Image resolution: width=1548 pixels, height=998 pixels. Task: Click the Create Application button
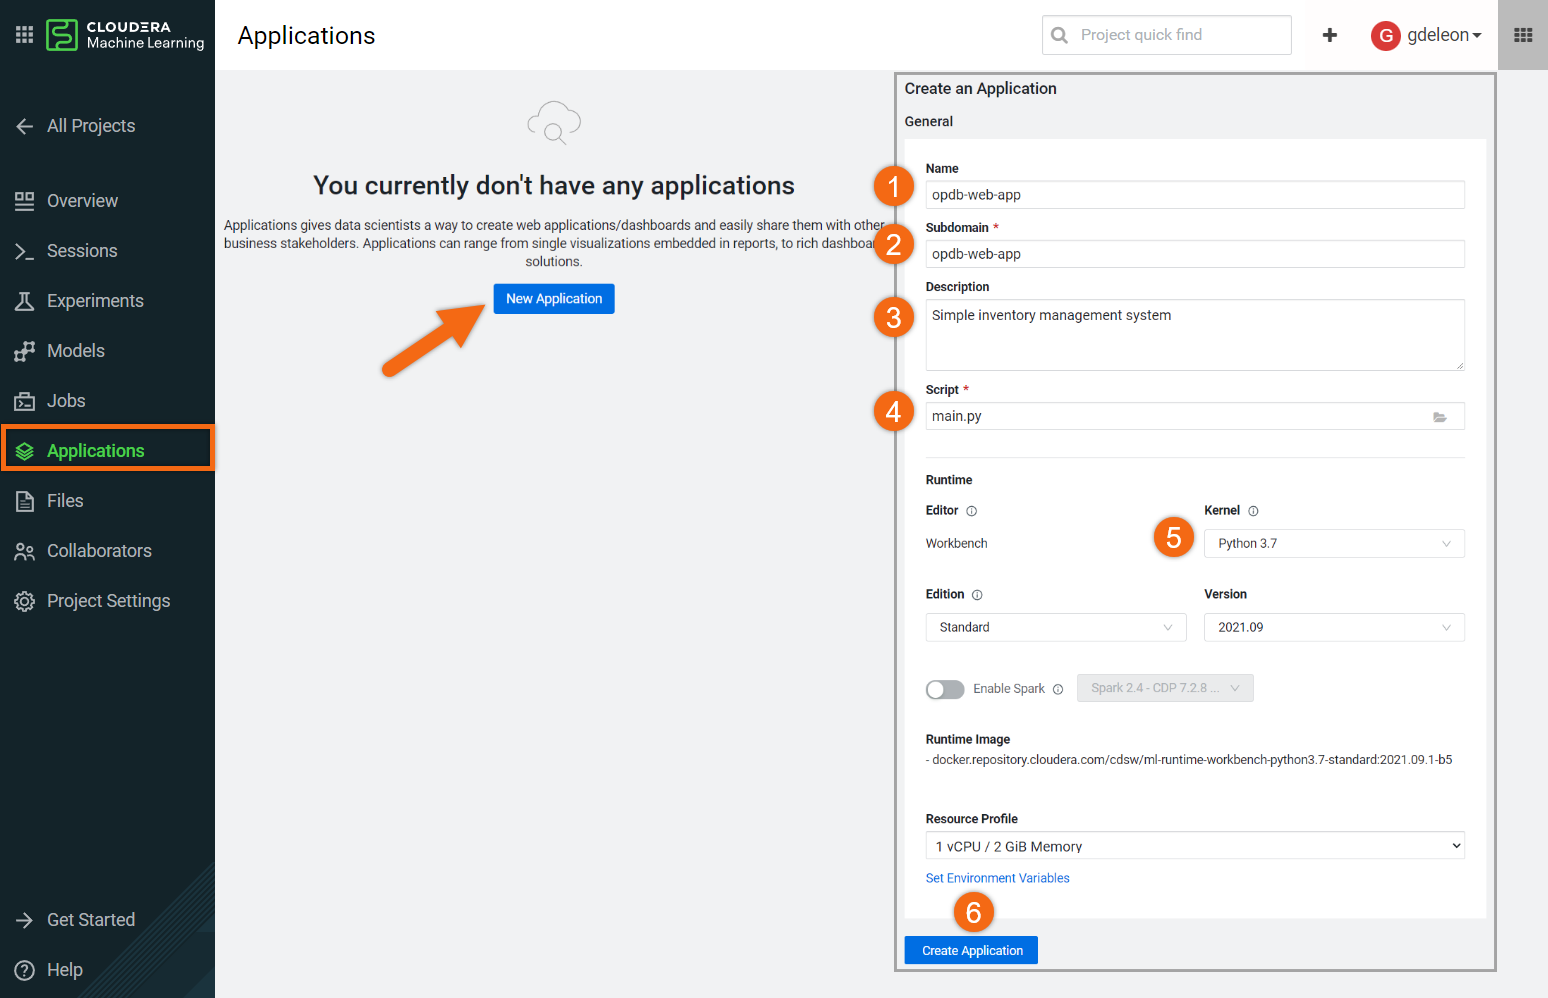pyautogui.click(x=970, y=950)
